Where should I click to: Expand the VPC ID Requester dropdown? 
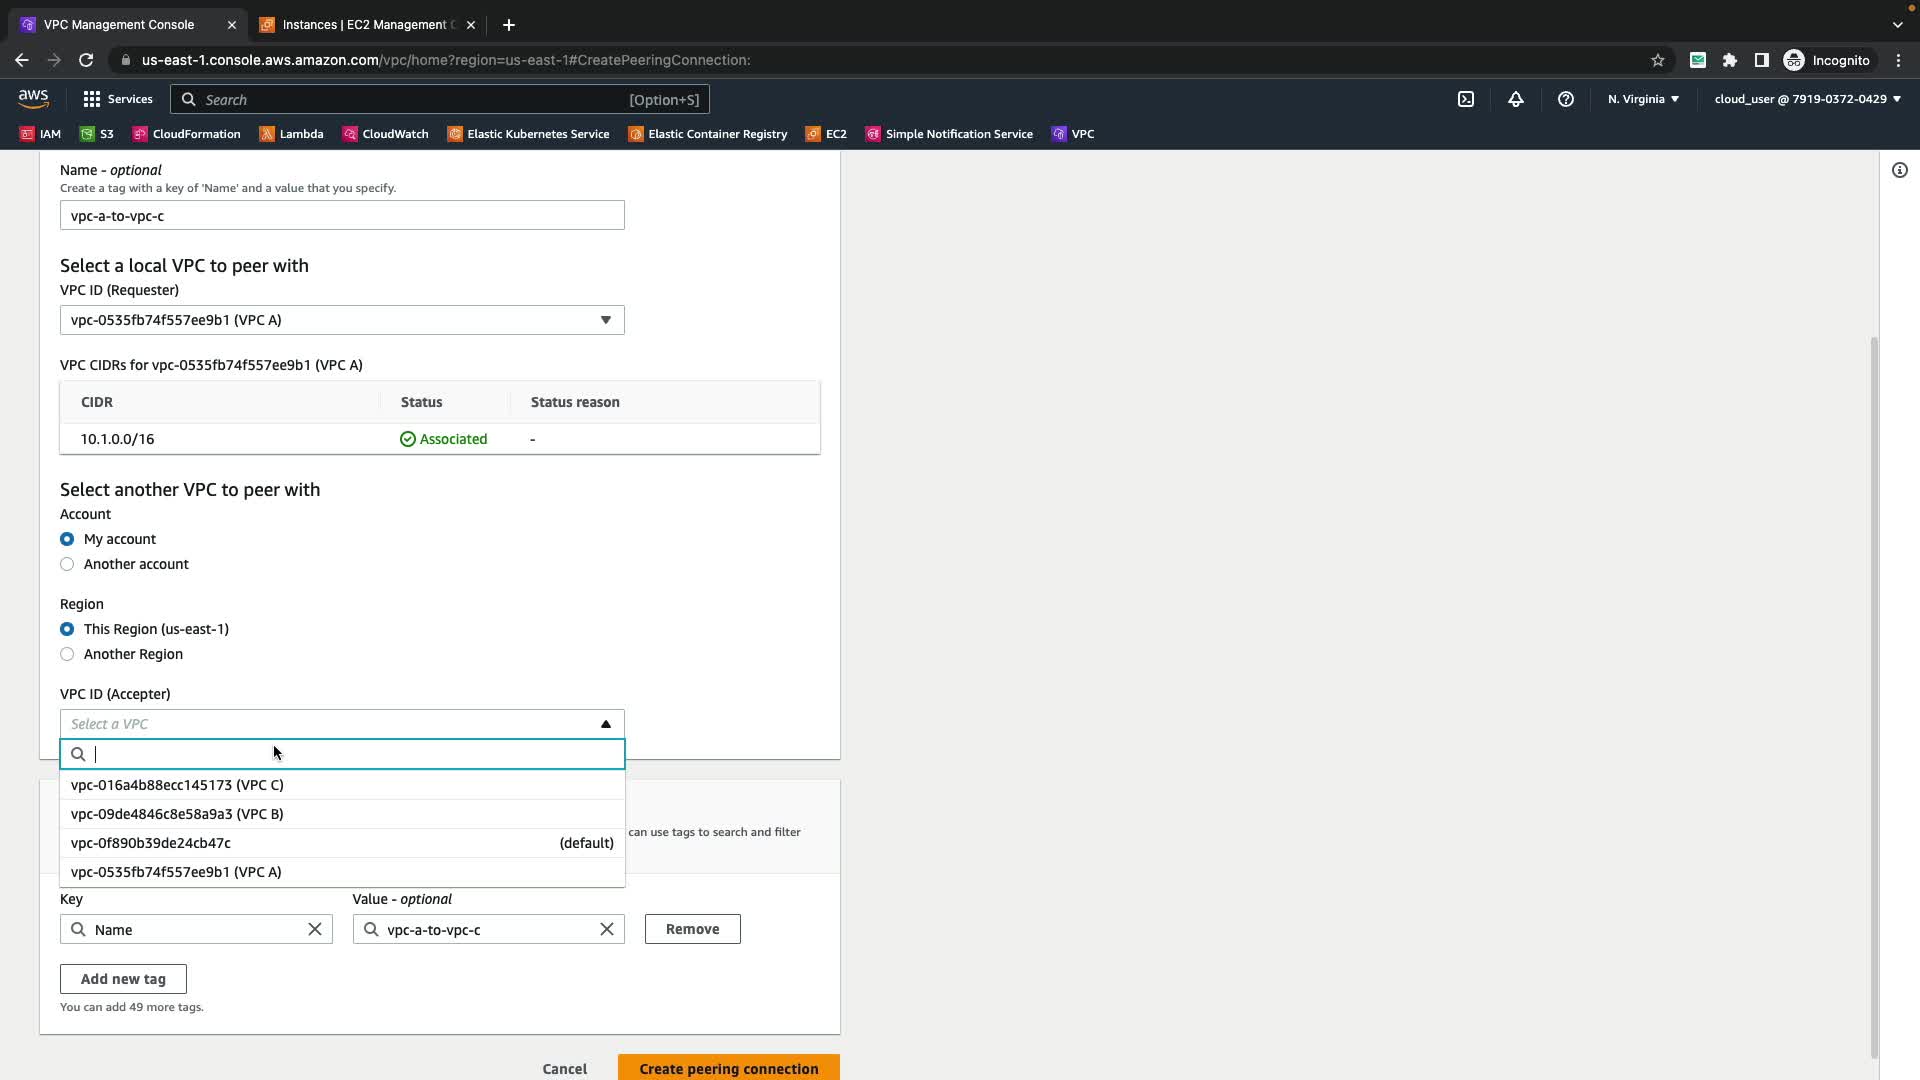pyautogui.click(x=342, y=320)
